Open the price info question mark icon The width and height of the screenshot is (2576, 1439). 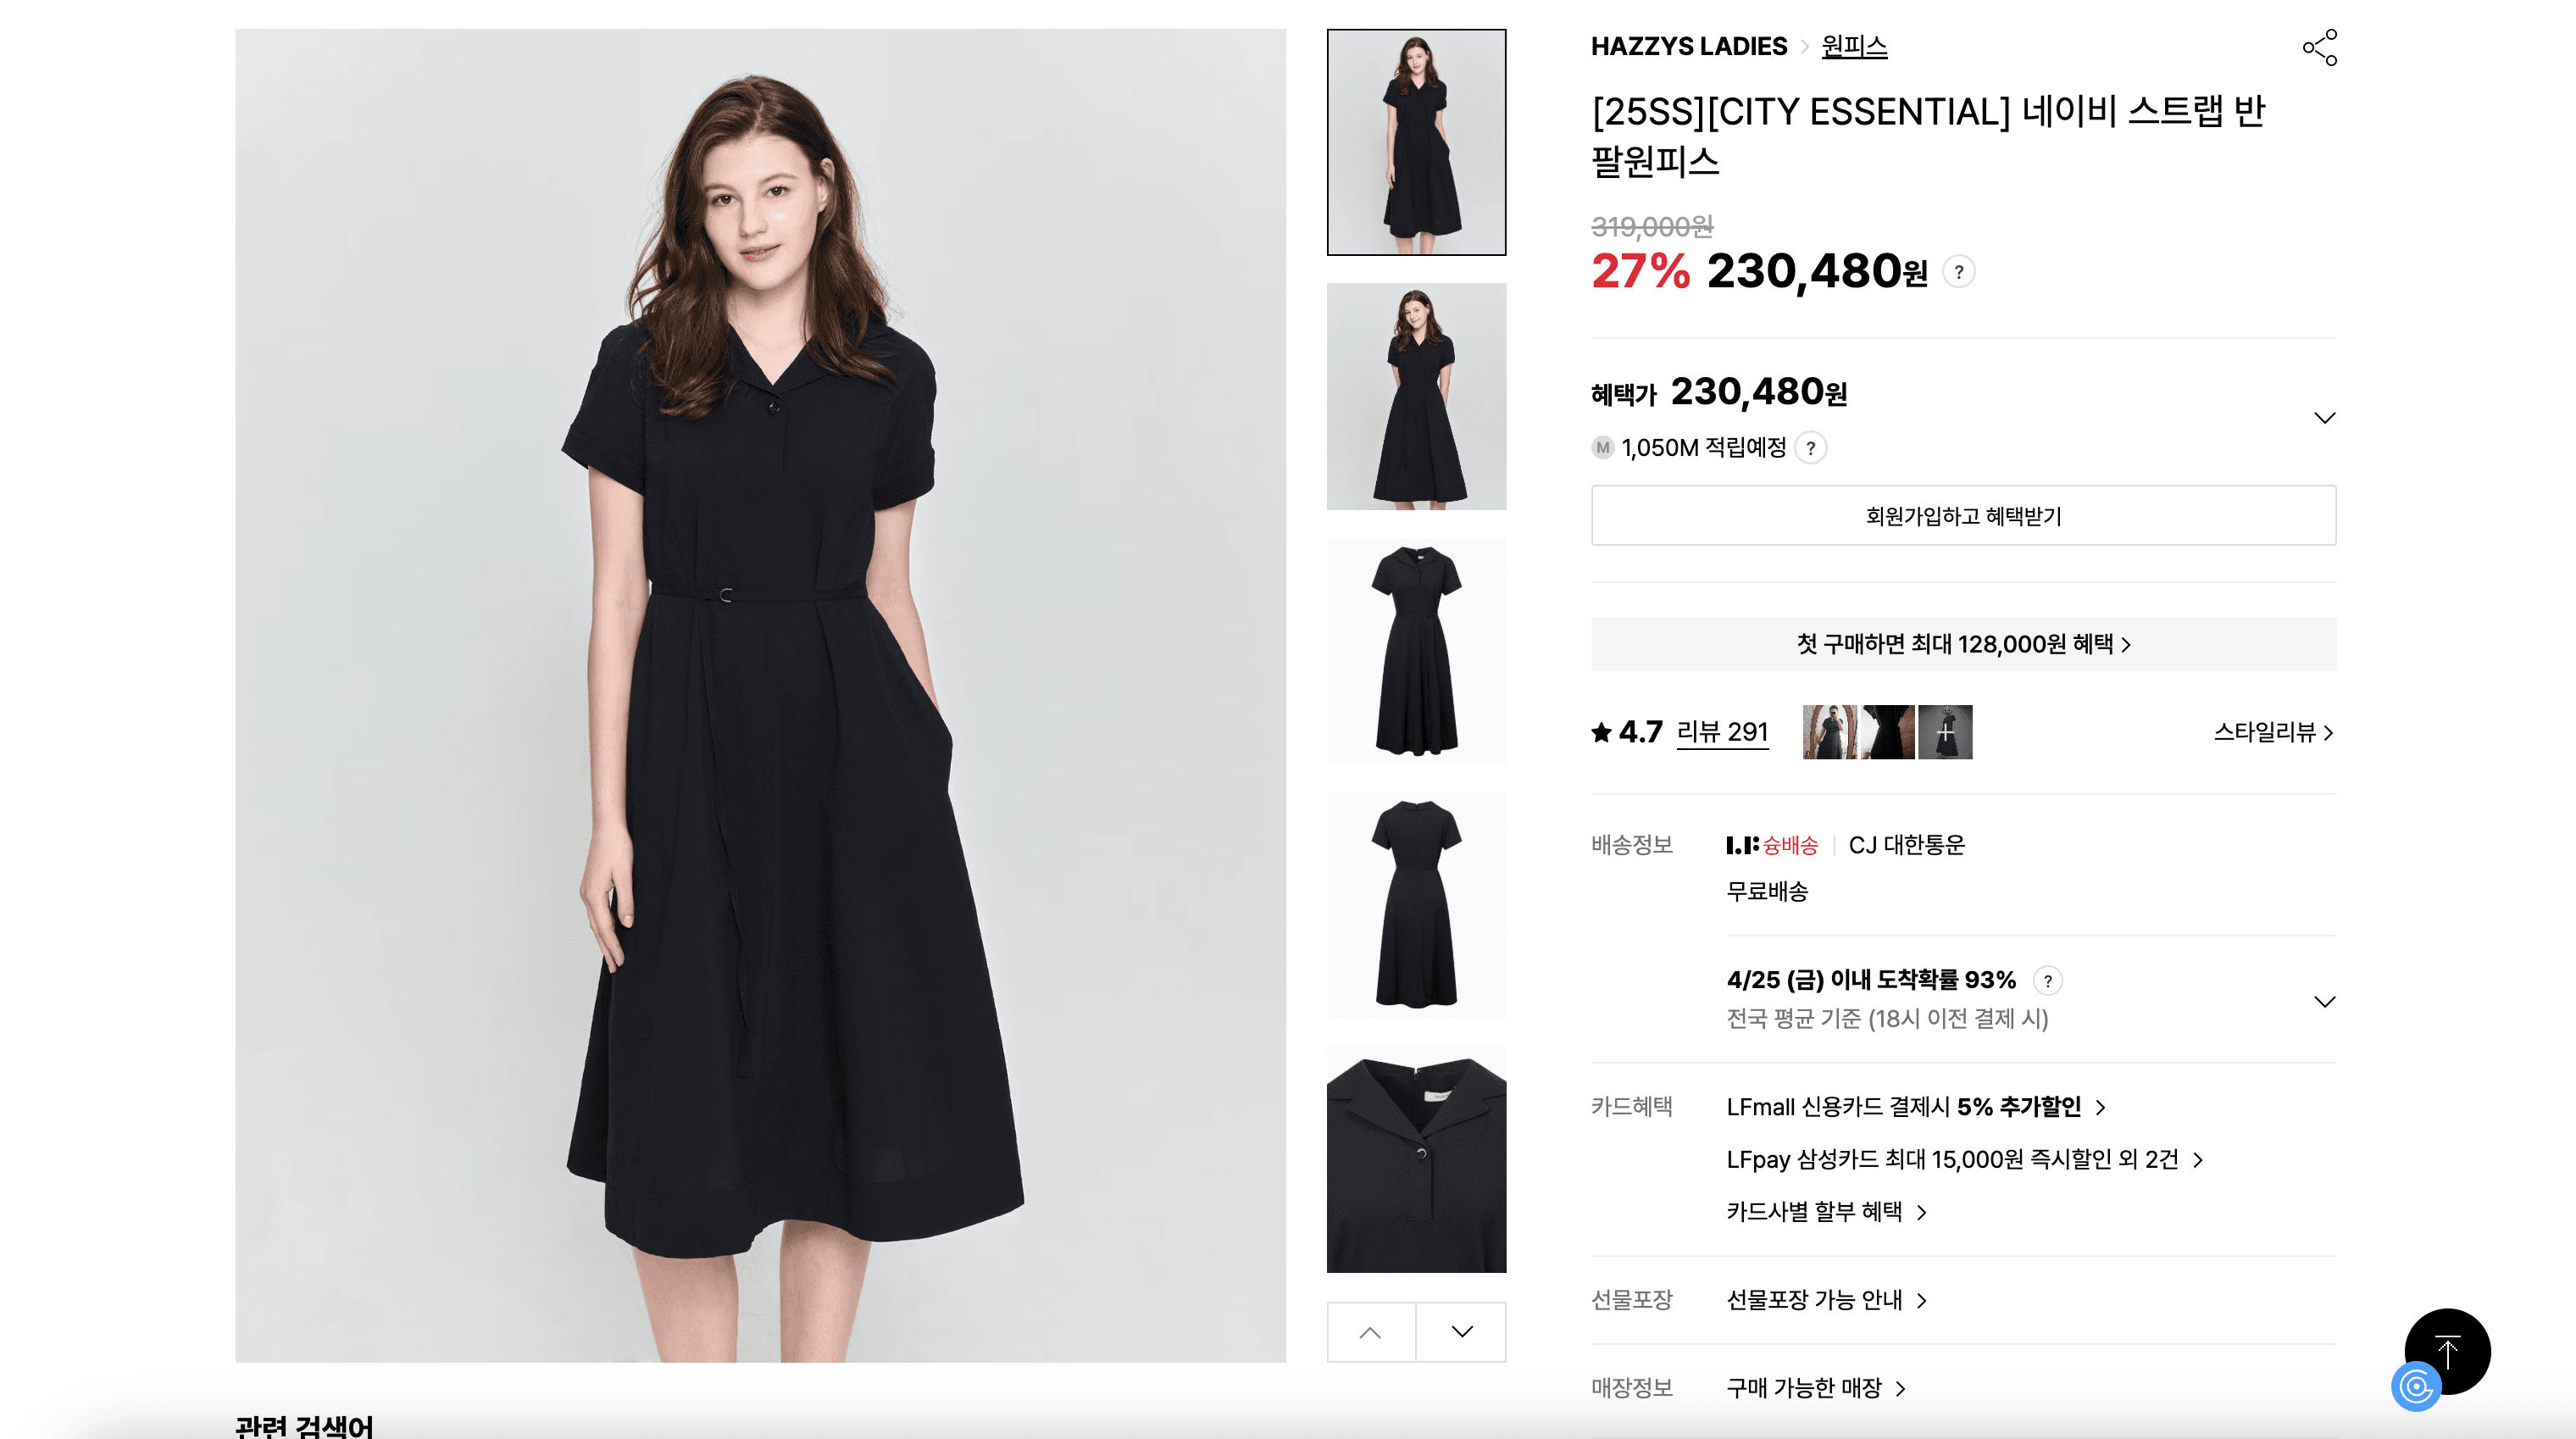coord(1958,272)
